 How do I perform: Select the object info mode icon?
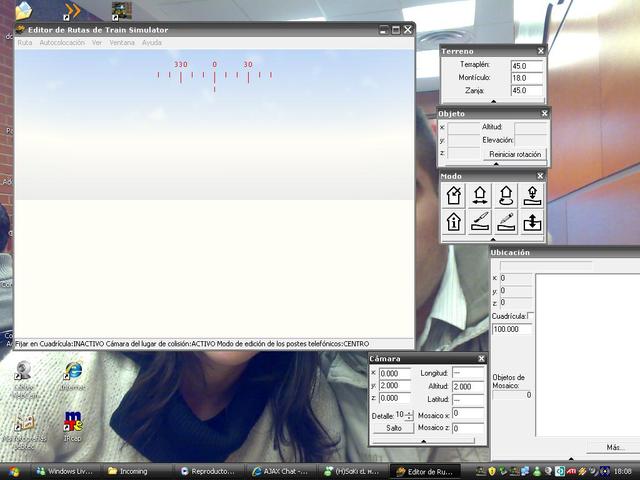coord(453,222)
